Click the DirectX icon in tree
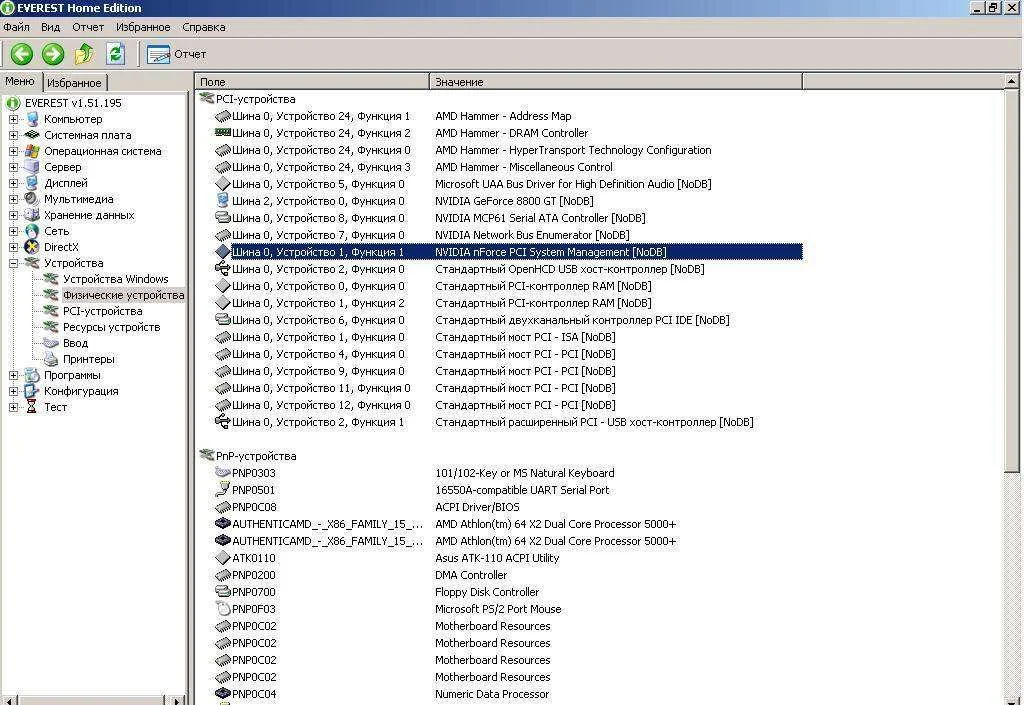This screenshot has width=1024, height=705. (32, 247)
